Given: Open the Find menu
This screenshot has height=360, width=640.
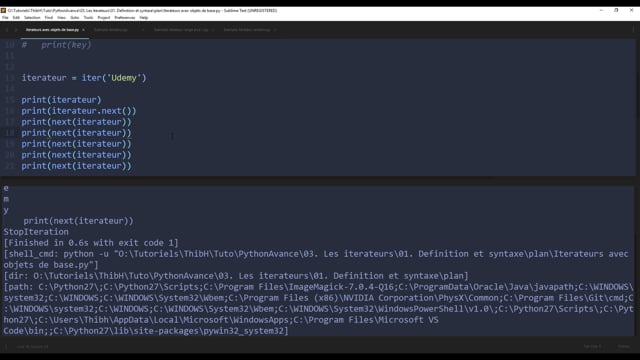Looking at the screenshot, I should point(49,18).
